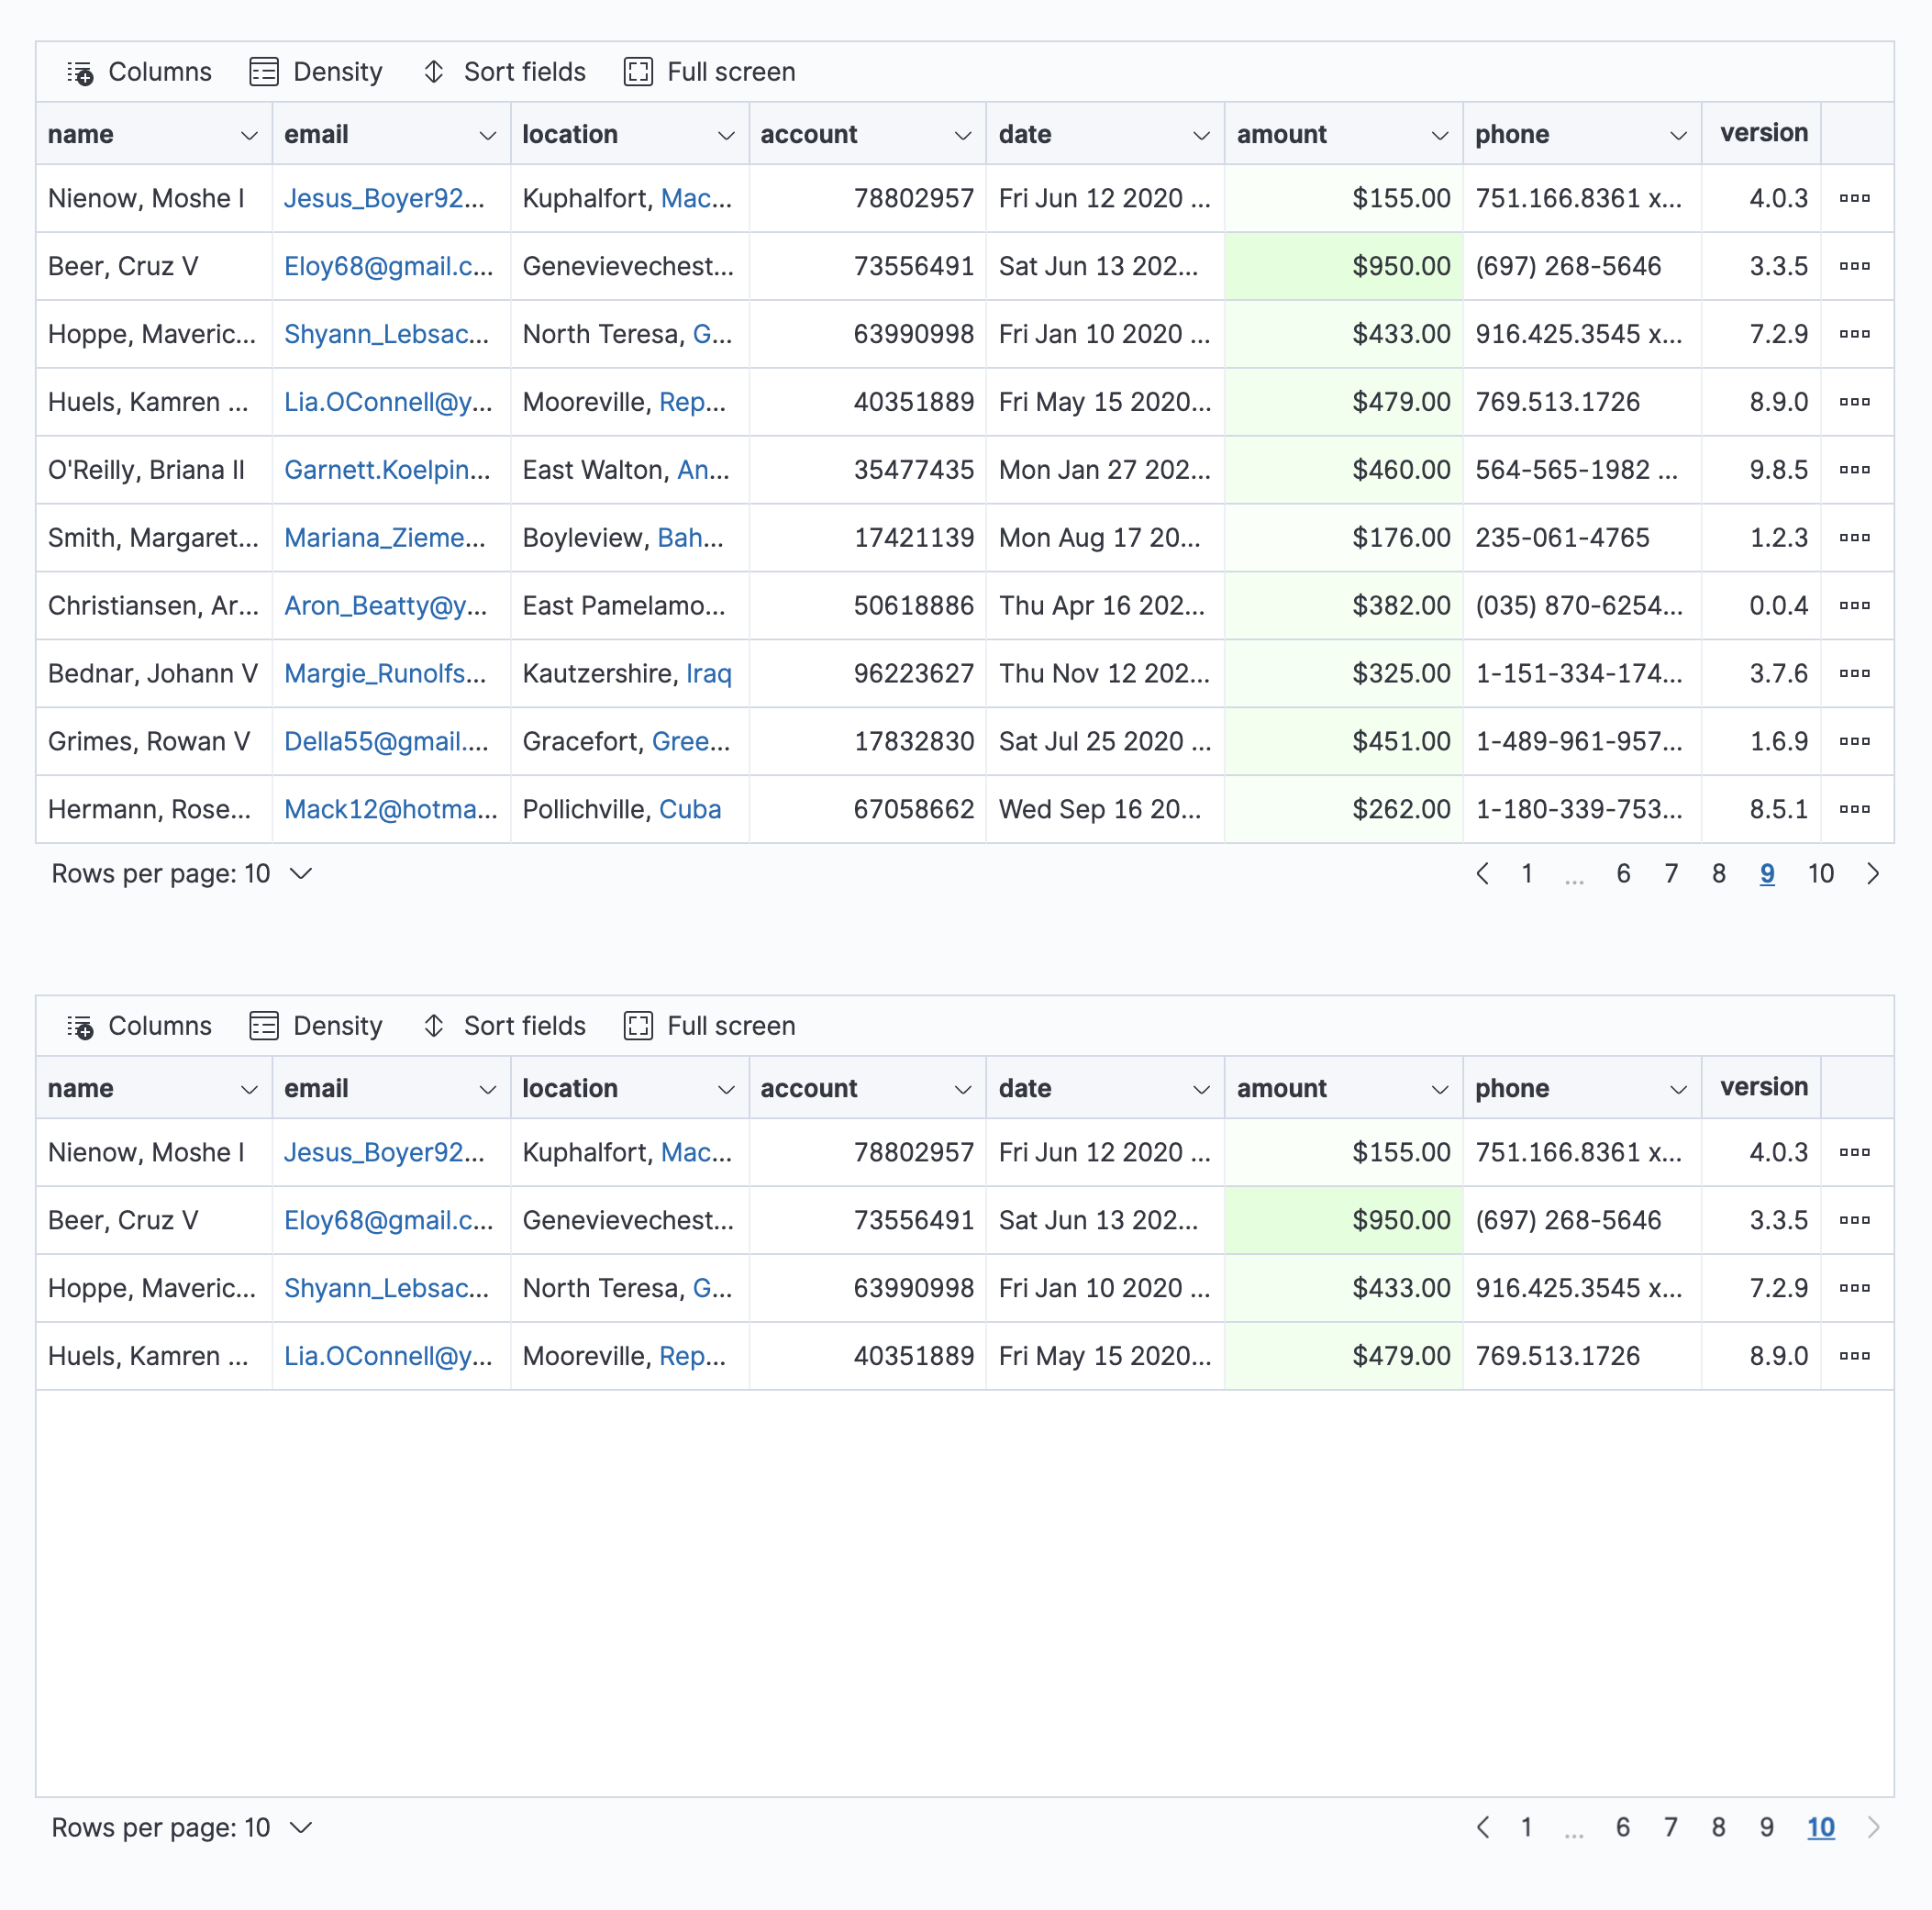Open the Columns icon on the bottom table
The height and width of the screenshot is (1910, 1932).
(80, 1025)
